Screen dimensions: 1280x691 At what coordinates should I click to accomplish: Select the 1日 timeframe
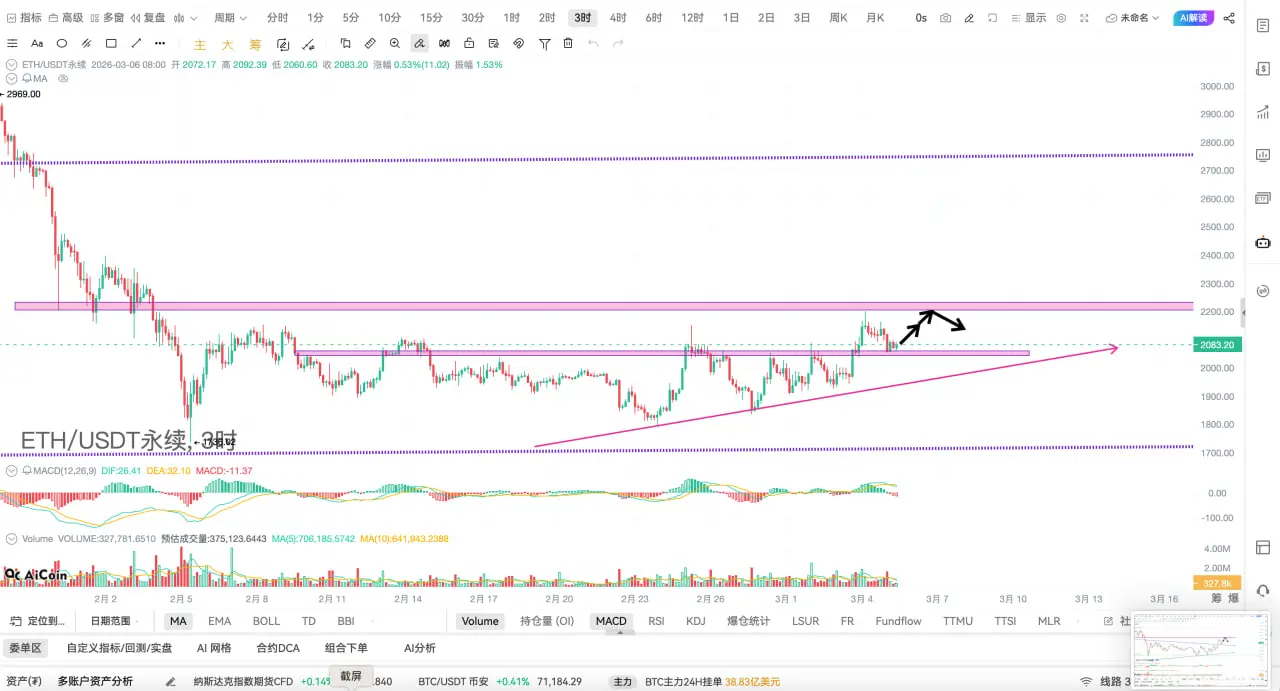pos(731,18)
